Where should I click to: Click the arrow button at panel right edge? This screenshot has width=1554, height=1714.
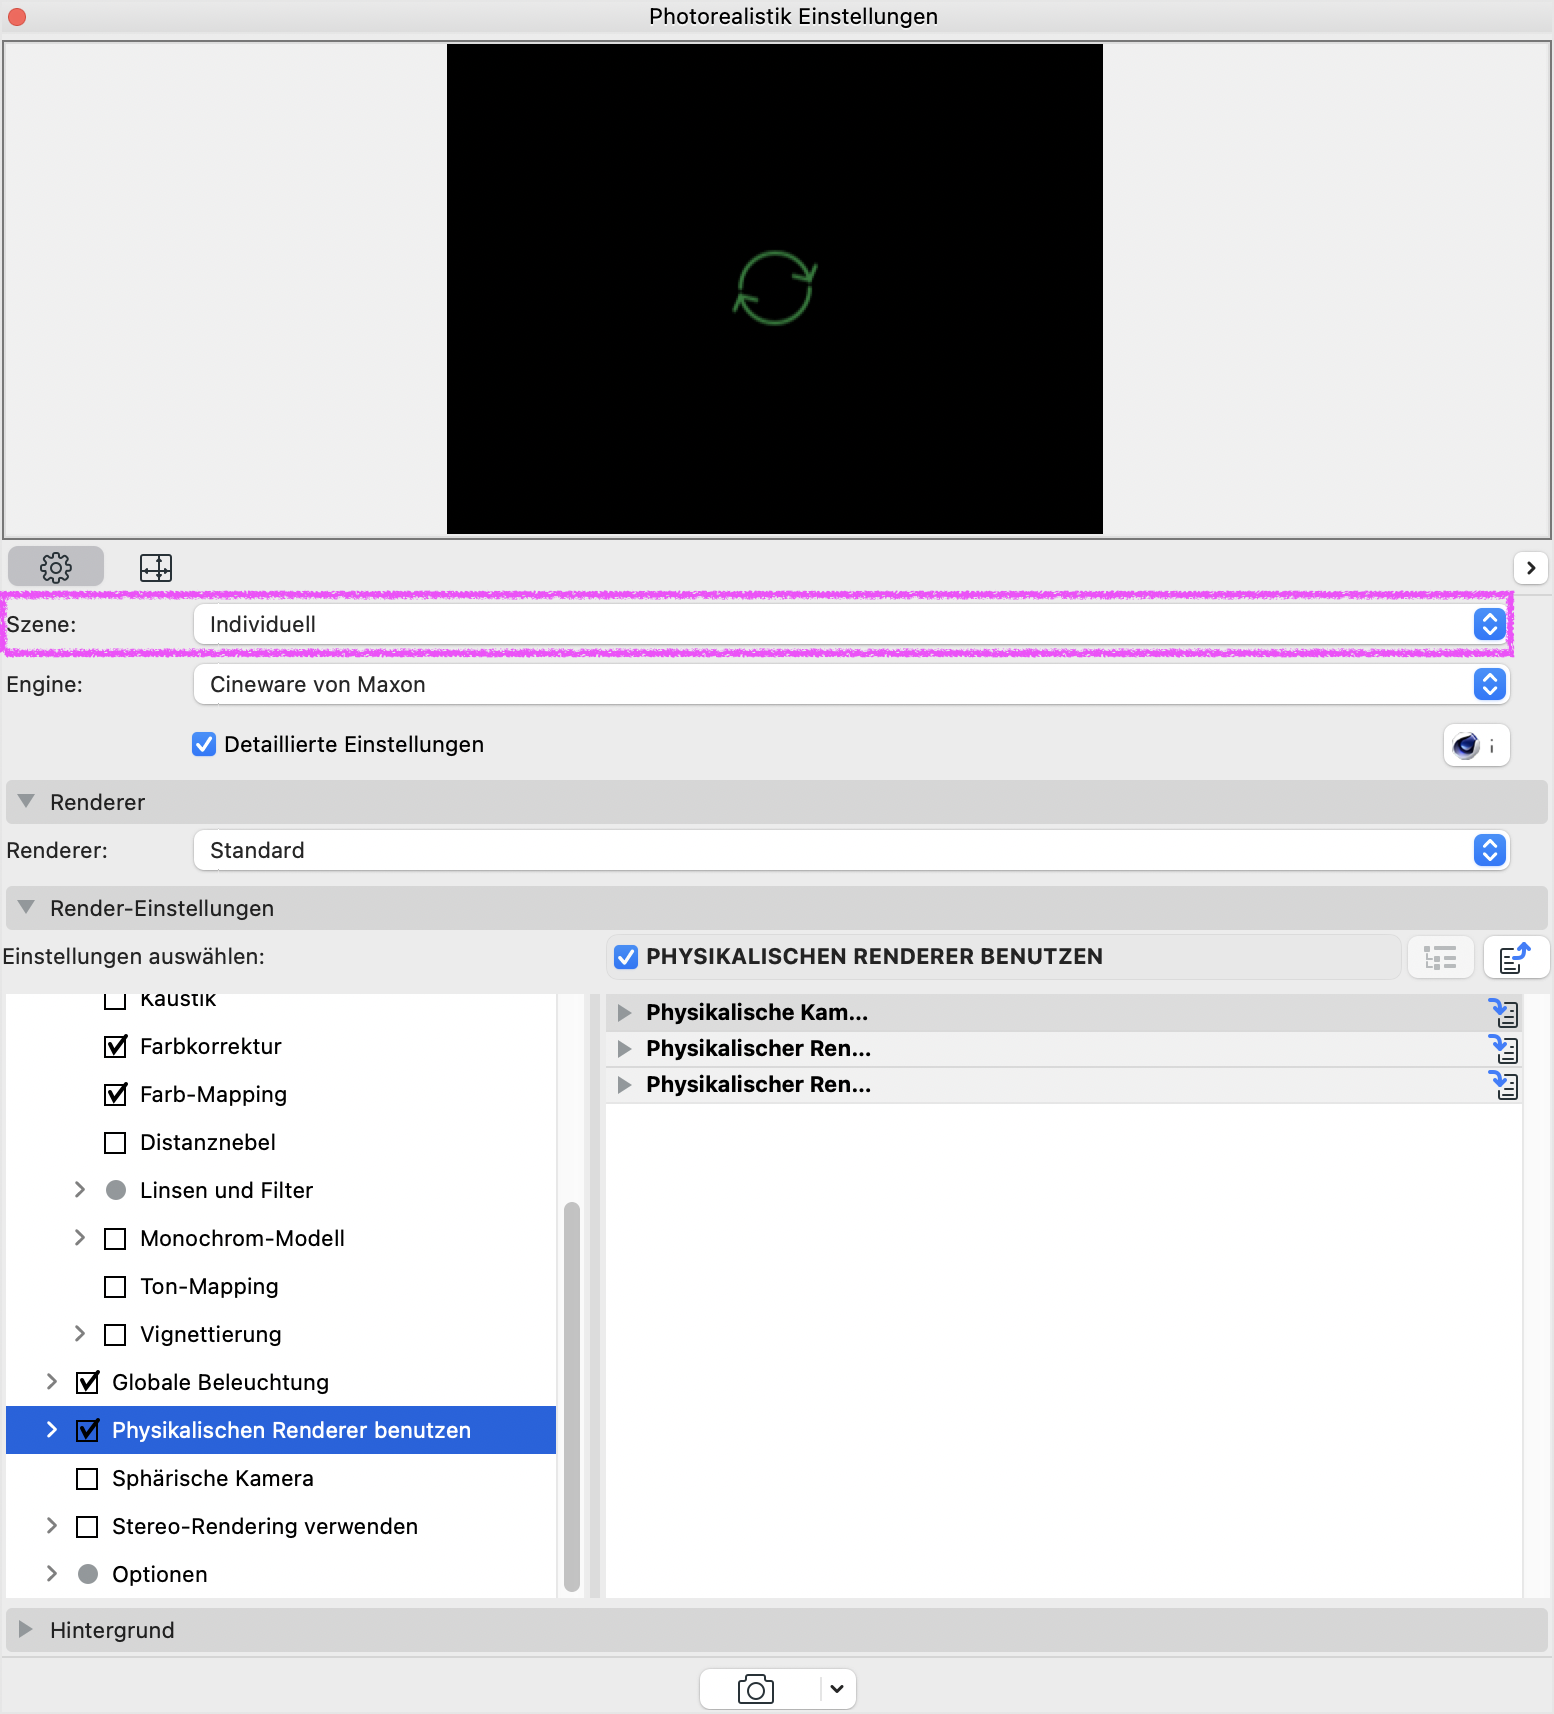tap(1530, 567)
